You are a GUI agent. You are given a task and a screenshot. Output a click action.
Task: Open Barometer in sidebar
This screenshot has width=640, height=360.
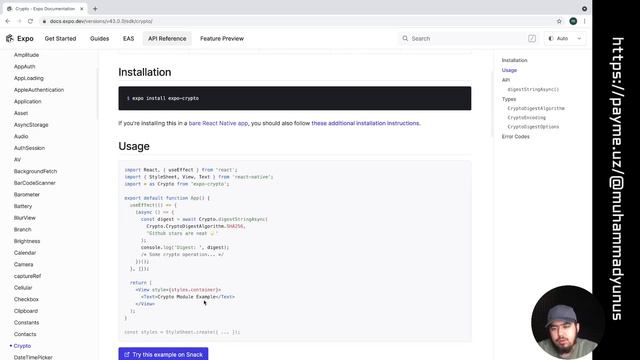27,194
